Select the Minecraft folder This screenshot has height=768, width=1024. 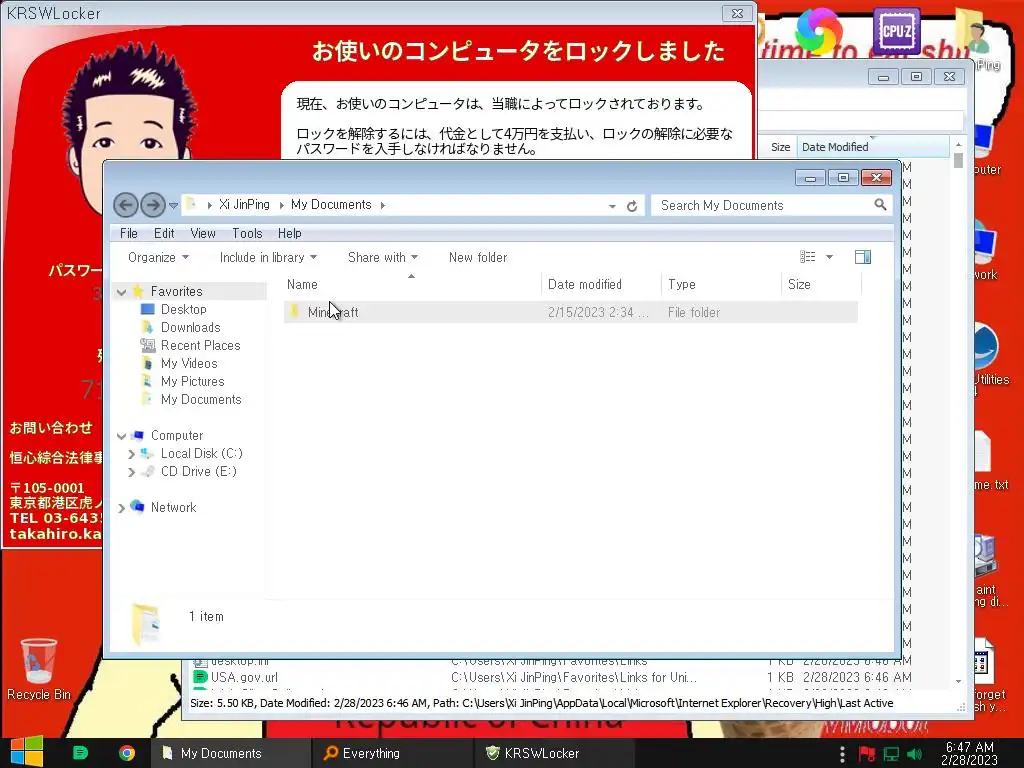570,312
